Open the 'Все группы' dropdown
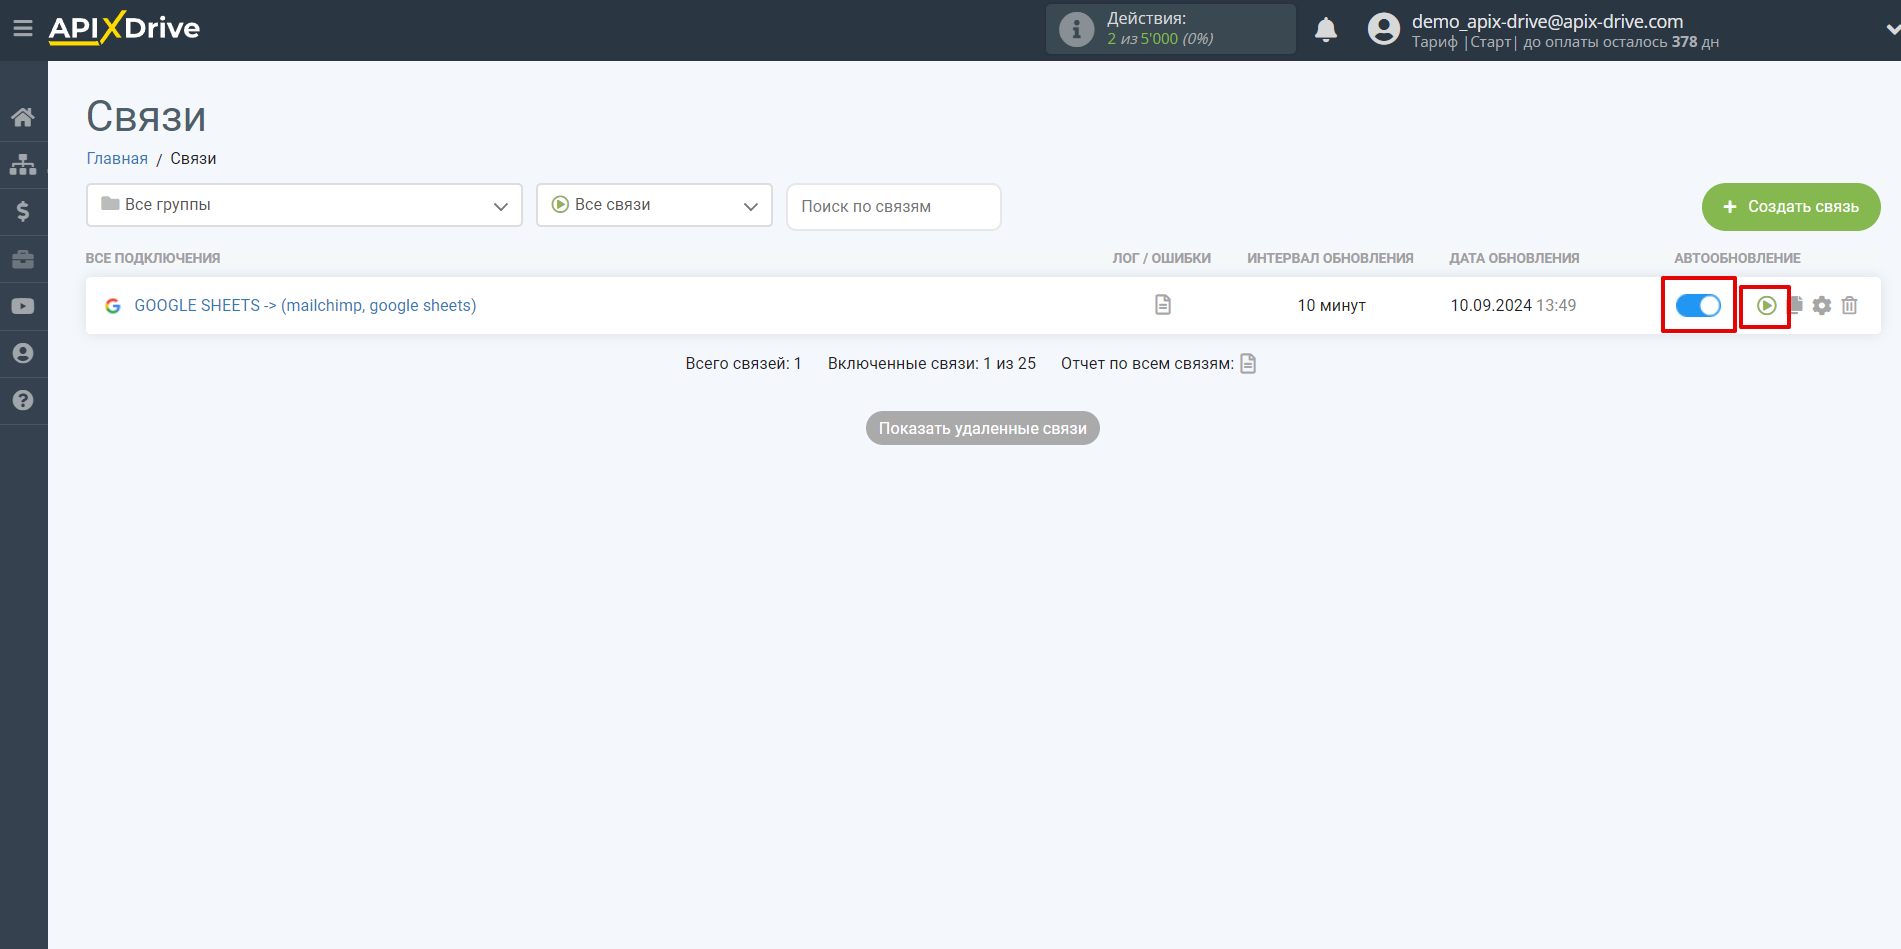 point(304,205)
